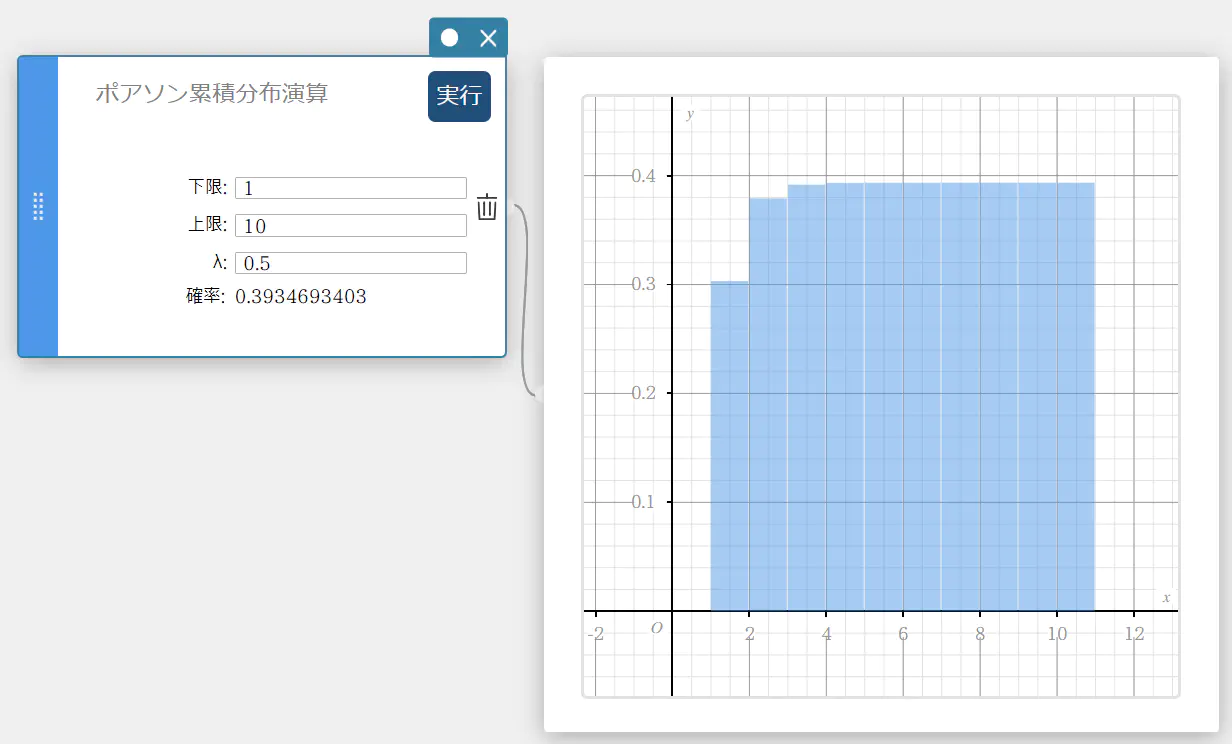Delete the calculation with the trash icon

(x=487, y=207)
